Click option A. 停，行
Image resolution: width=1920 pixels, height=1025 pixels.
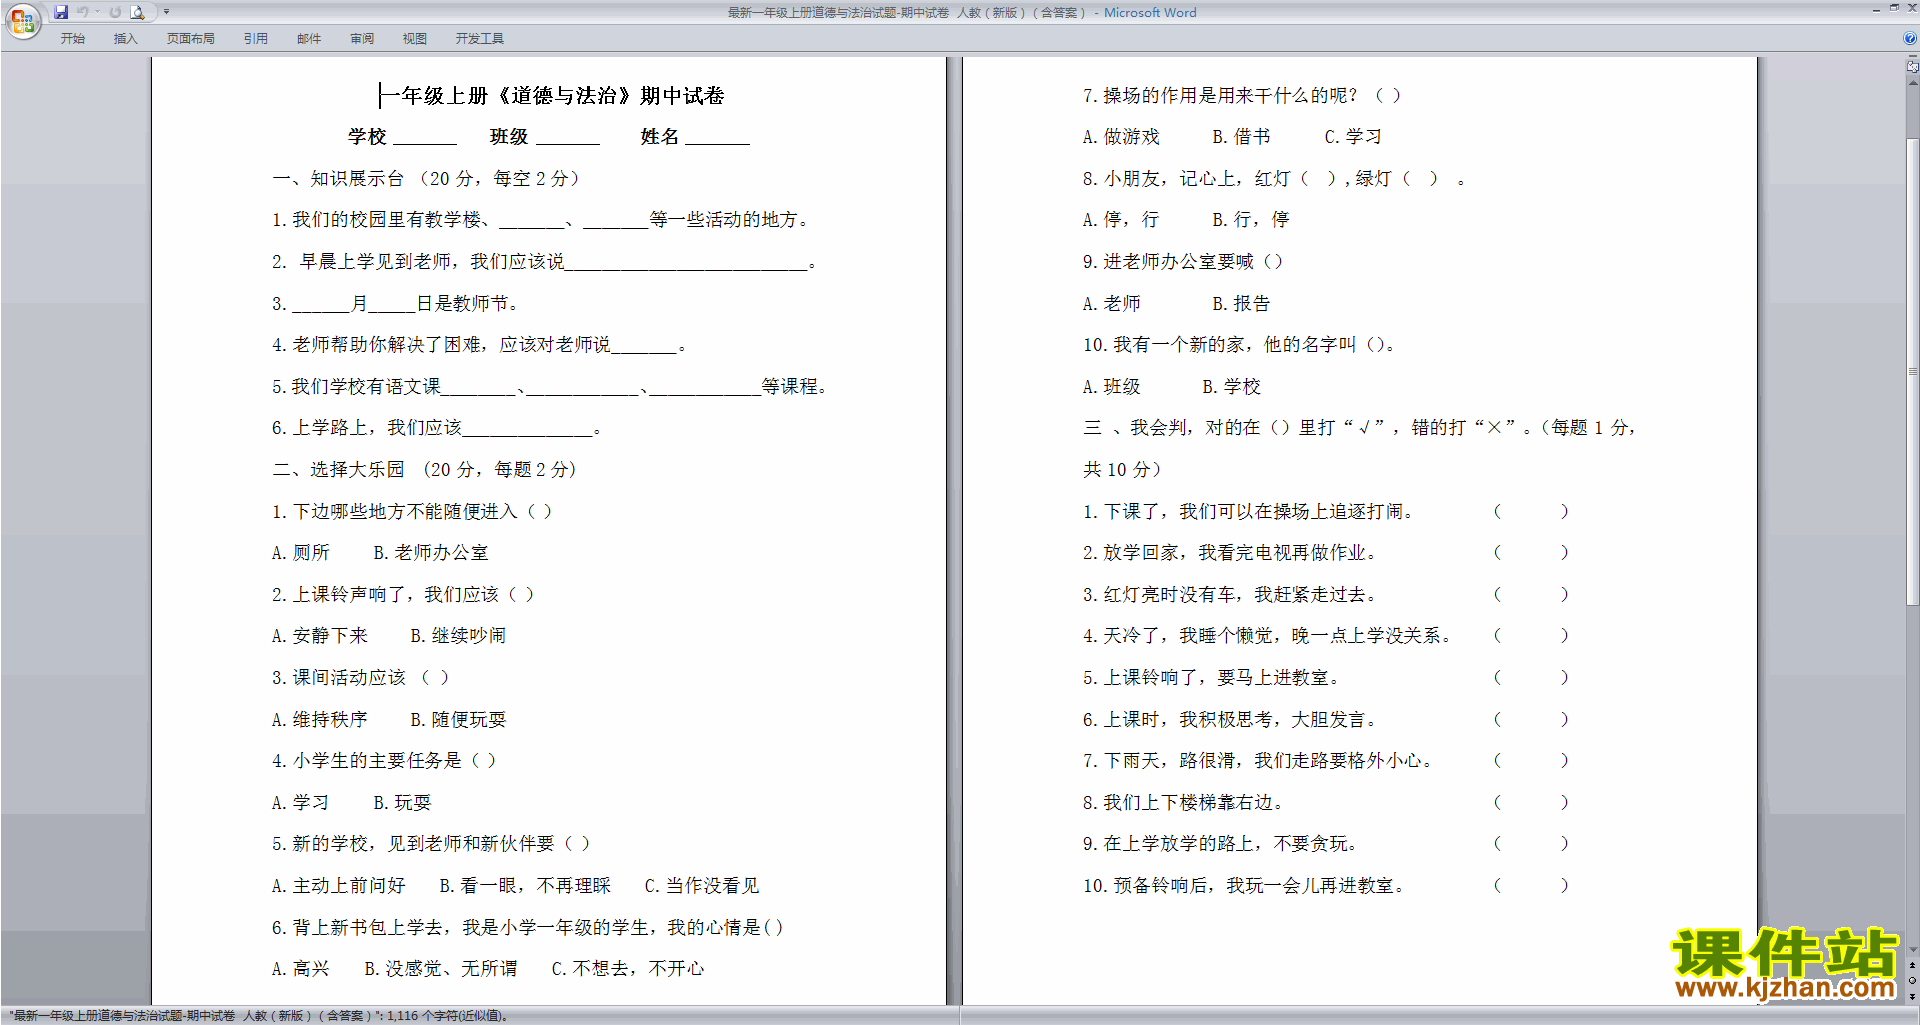pos(1120,219)
